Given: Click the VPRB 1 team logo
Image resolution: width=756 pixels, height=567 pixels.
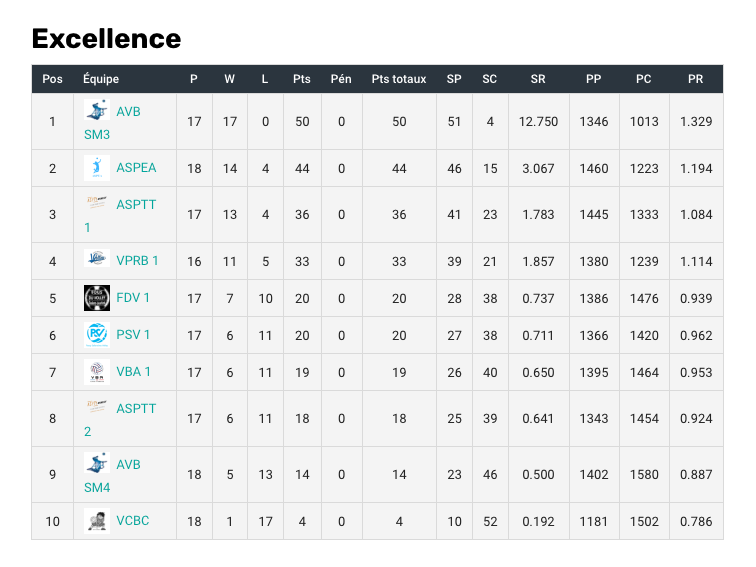Looking at the screenshot, I should coord(97,261).
